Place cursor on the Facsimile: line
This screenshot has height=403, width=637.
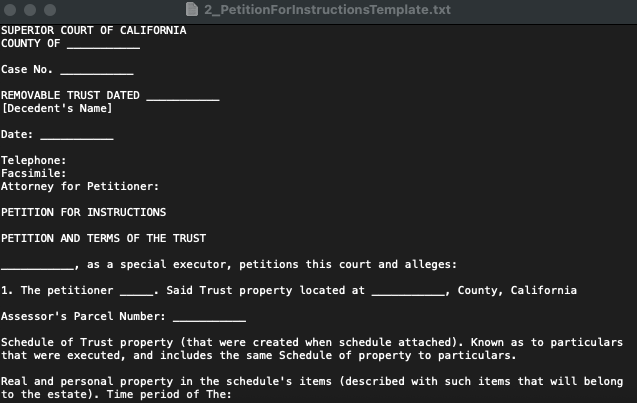click(x=34, y=173)
